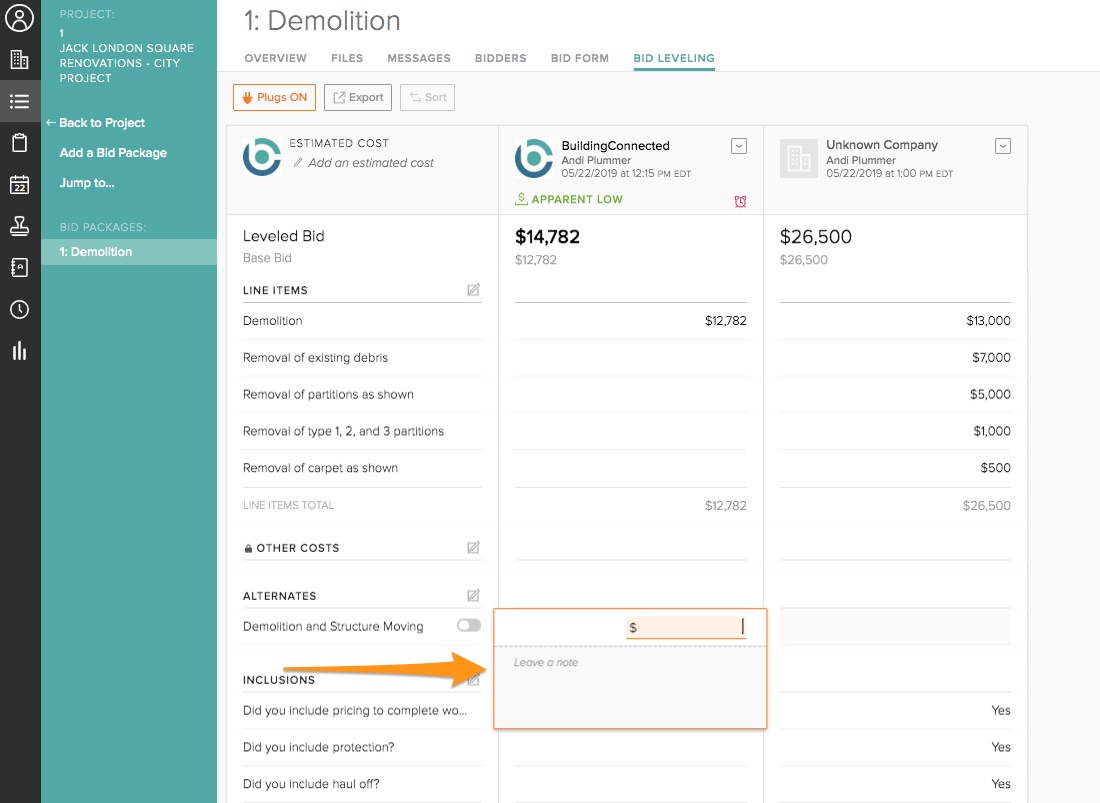Click the red alarm clock icon
The image size is (1100, 803).
740,201
